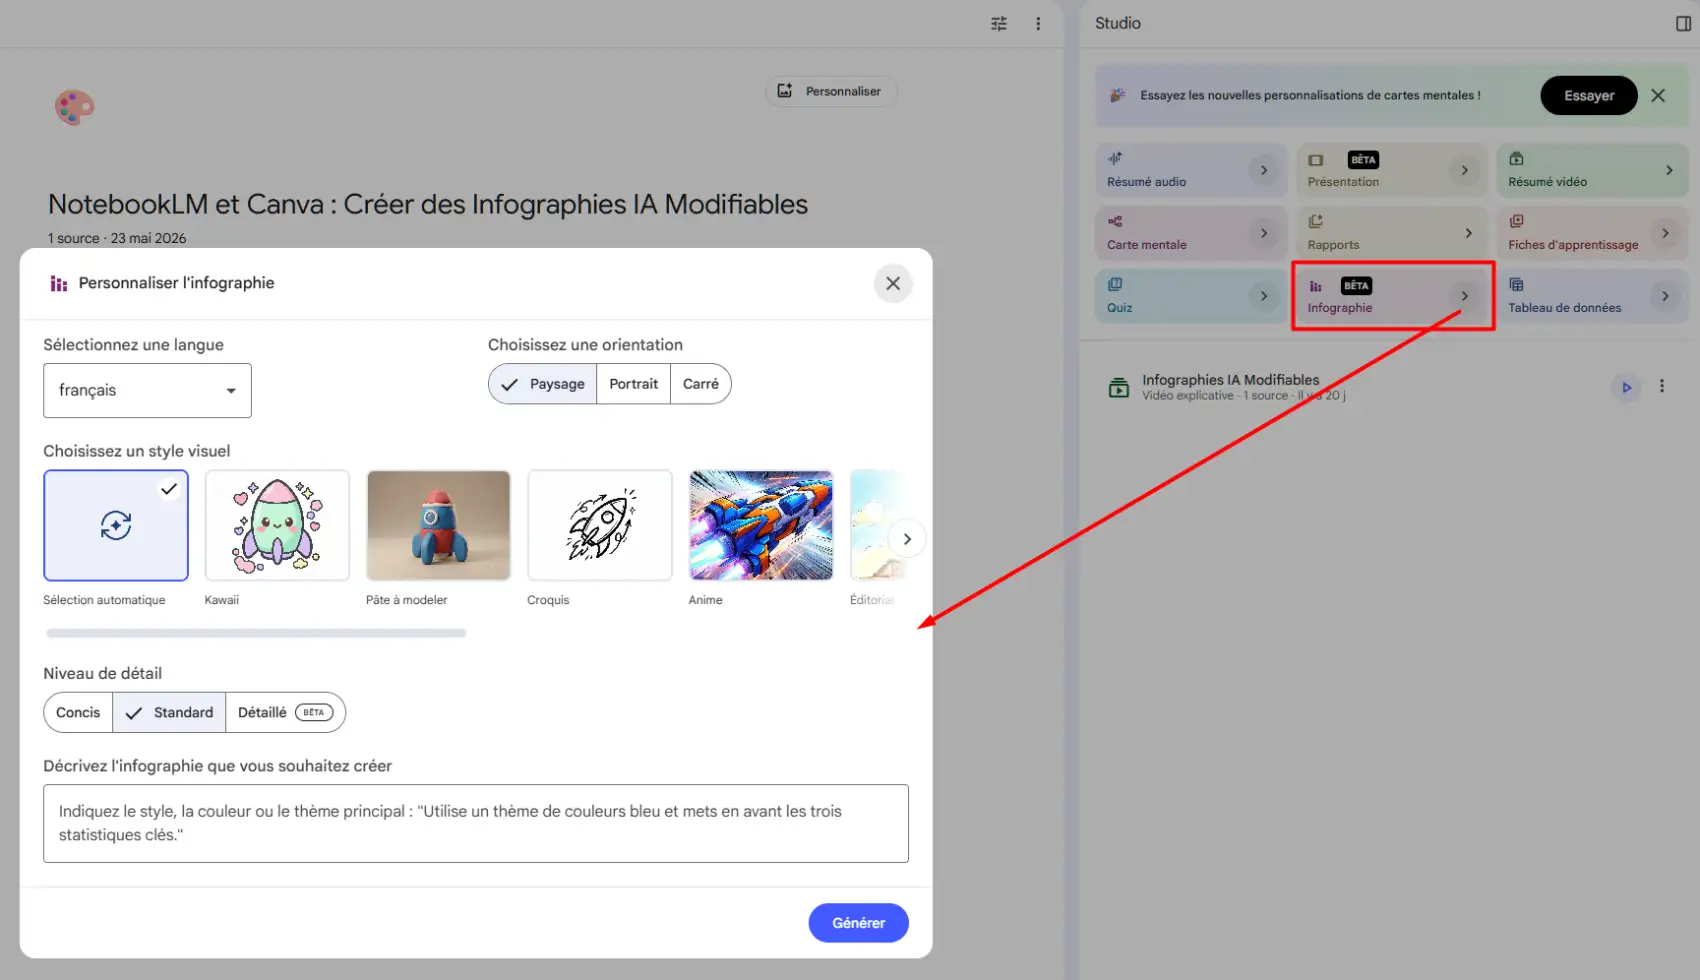Expand Fiches d'apprentissage options chevron

tap(1665, 233)
